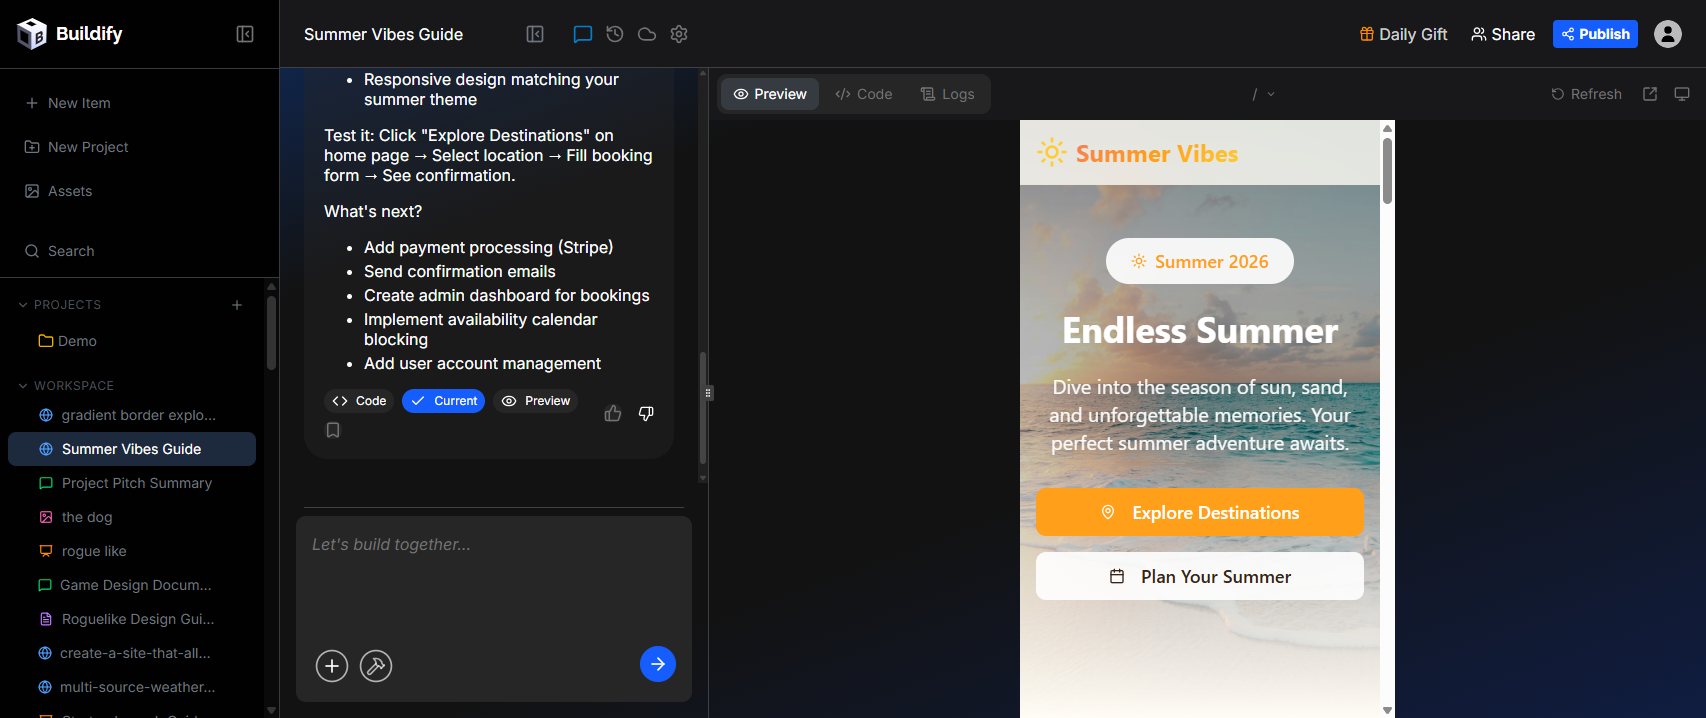This screenshot has width=1706, height=718.
Task: Open Roguelike Design Gui... item
Action: (132, 619)
